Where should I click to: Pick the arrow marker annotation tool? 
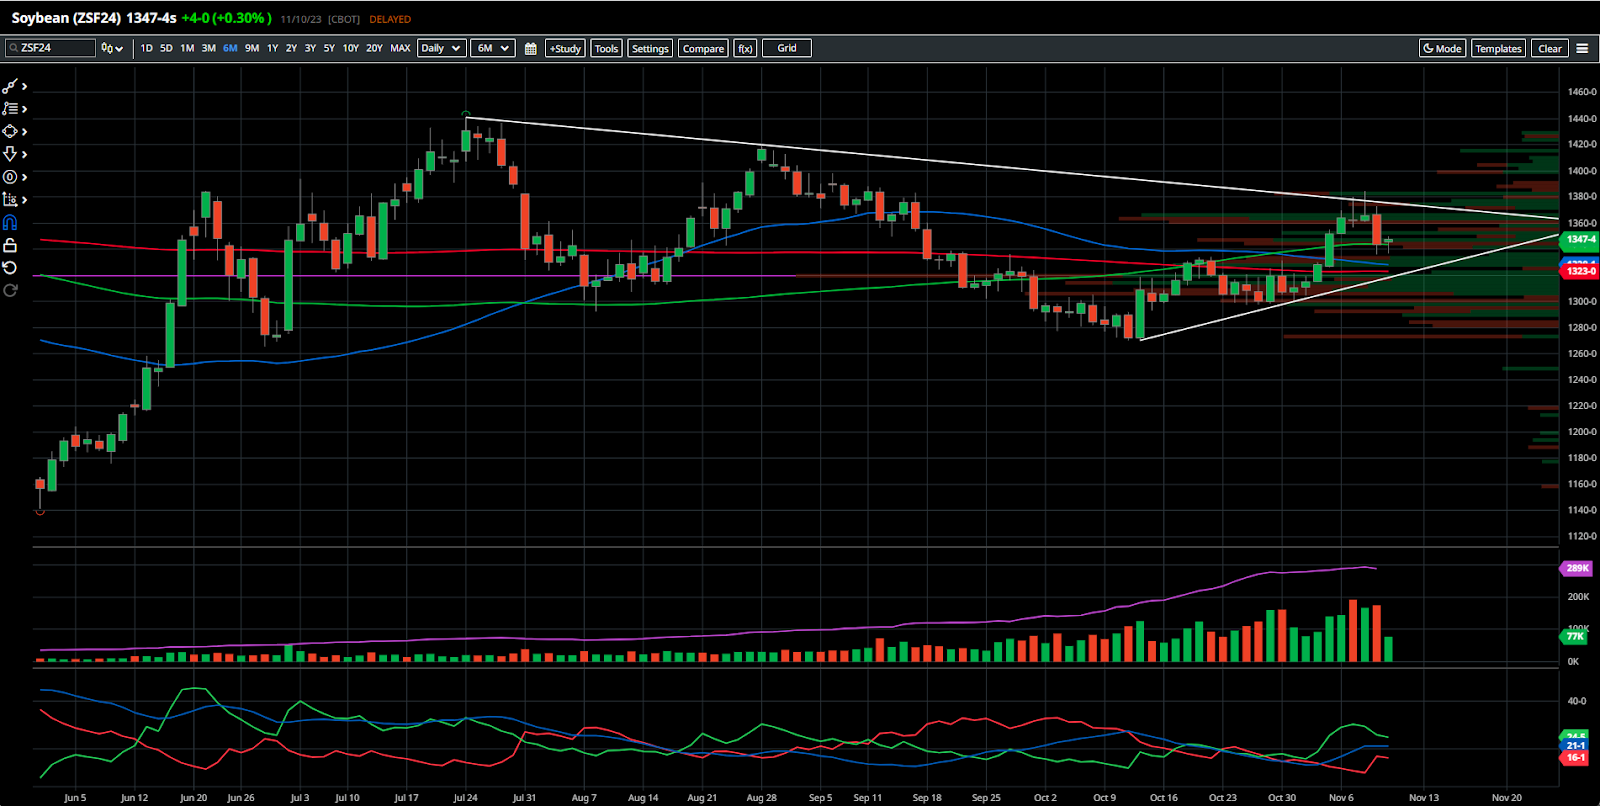(10, 154)
